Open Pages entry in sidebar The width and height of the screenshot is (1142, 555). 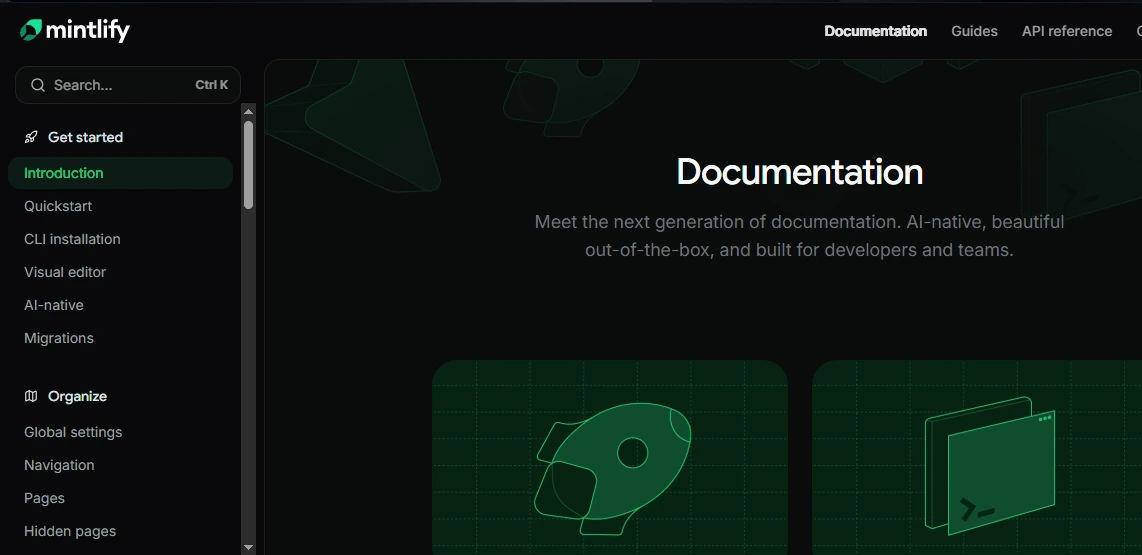44,498
